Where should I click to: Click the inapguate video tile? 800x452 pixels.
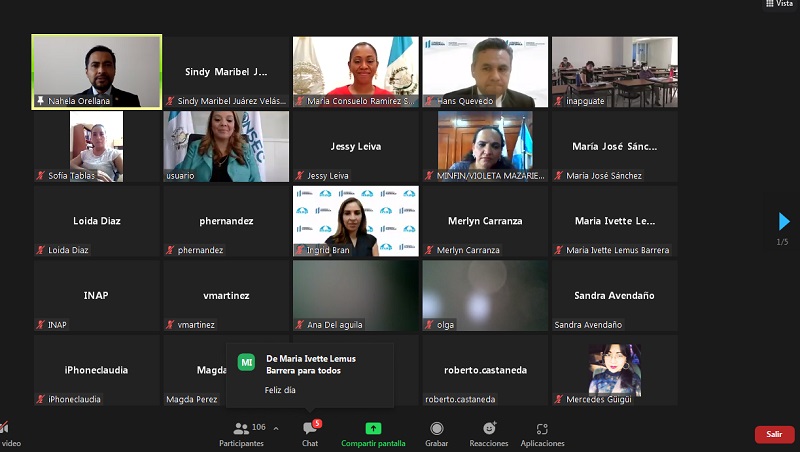point(614,70)
